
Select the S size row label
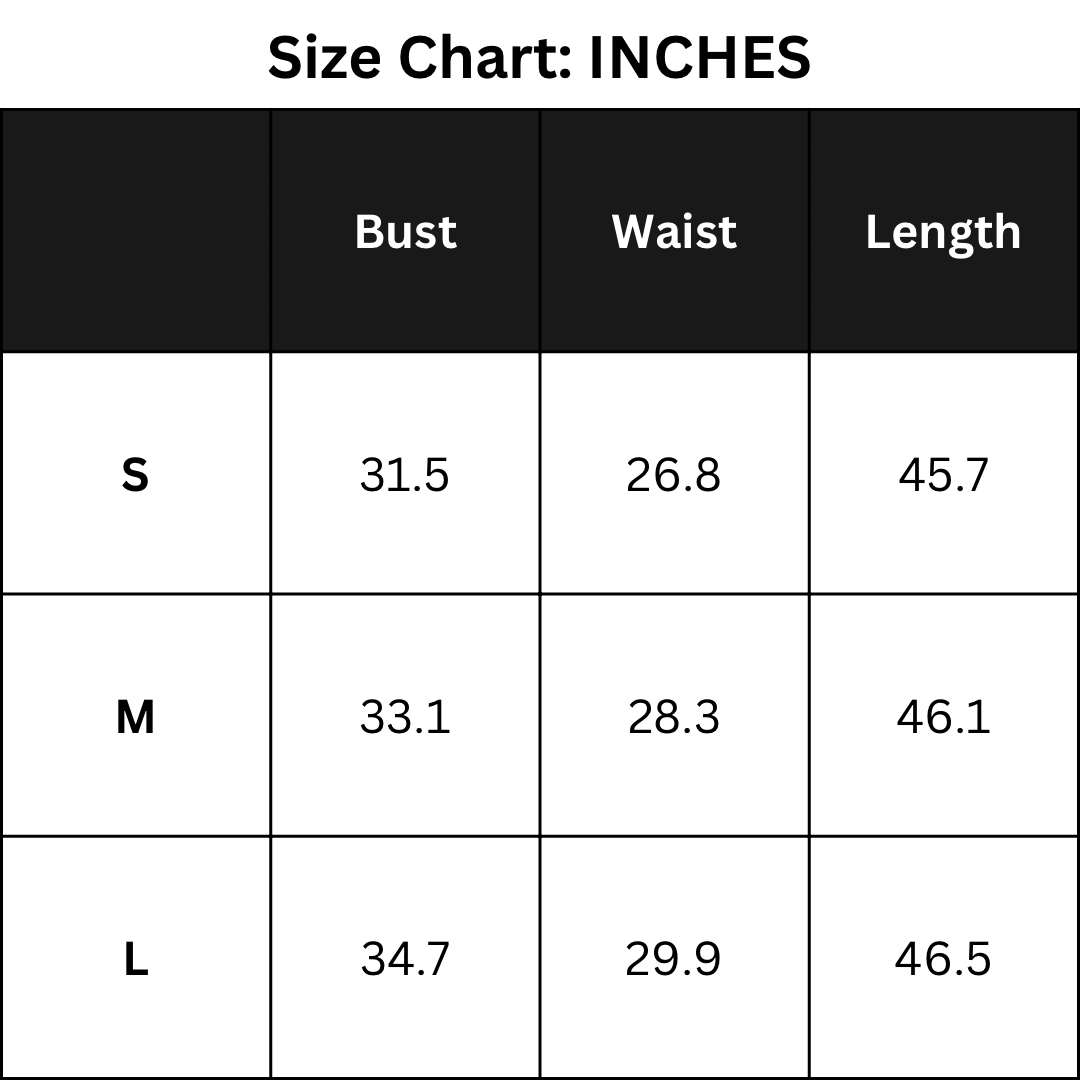pos(135,475)
